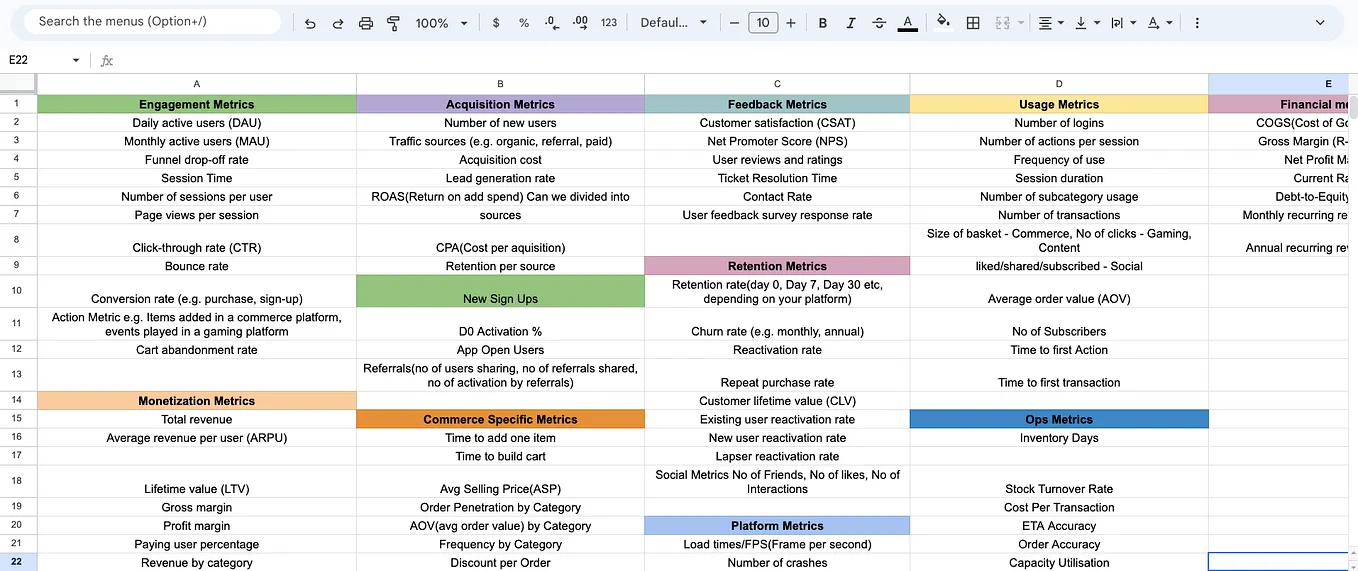Increase decimal places icon

(580, 22)
